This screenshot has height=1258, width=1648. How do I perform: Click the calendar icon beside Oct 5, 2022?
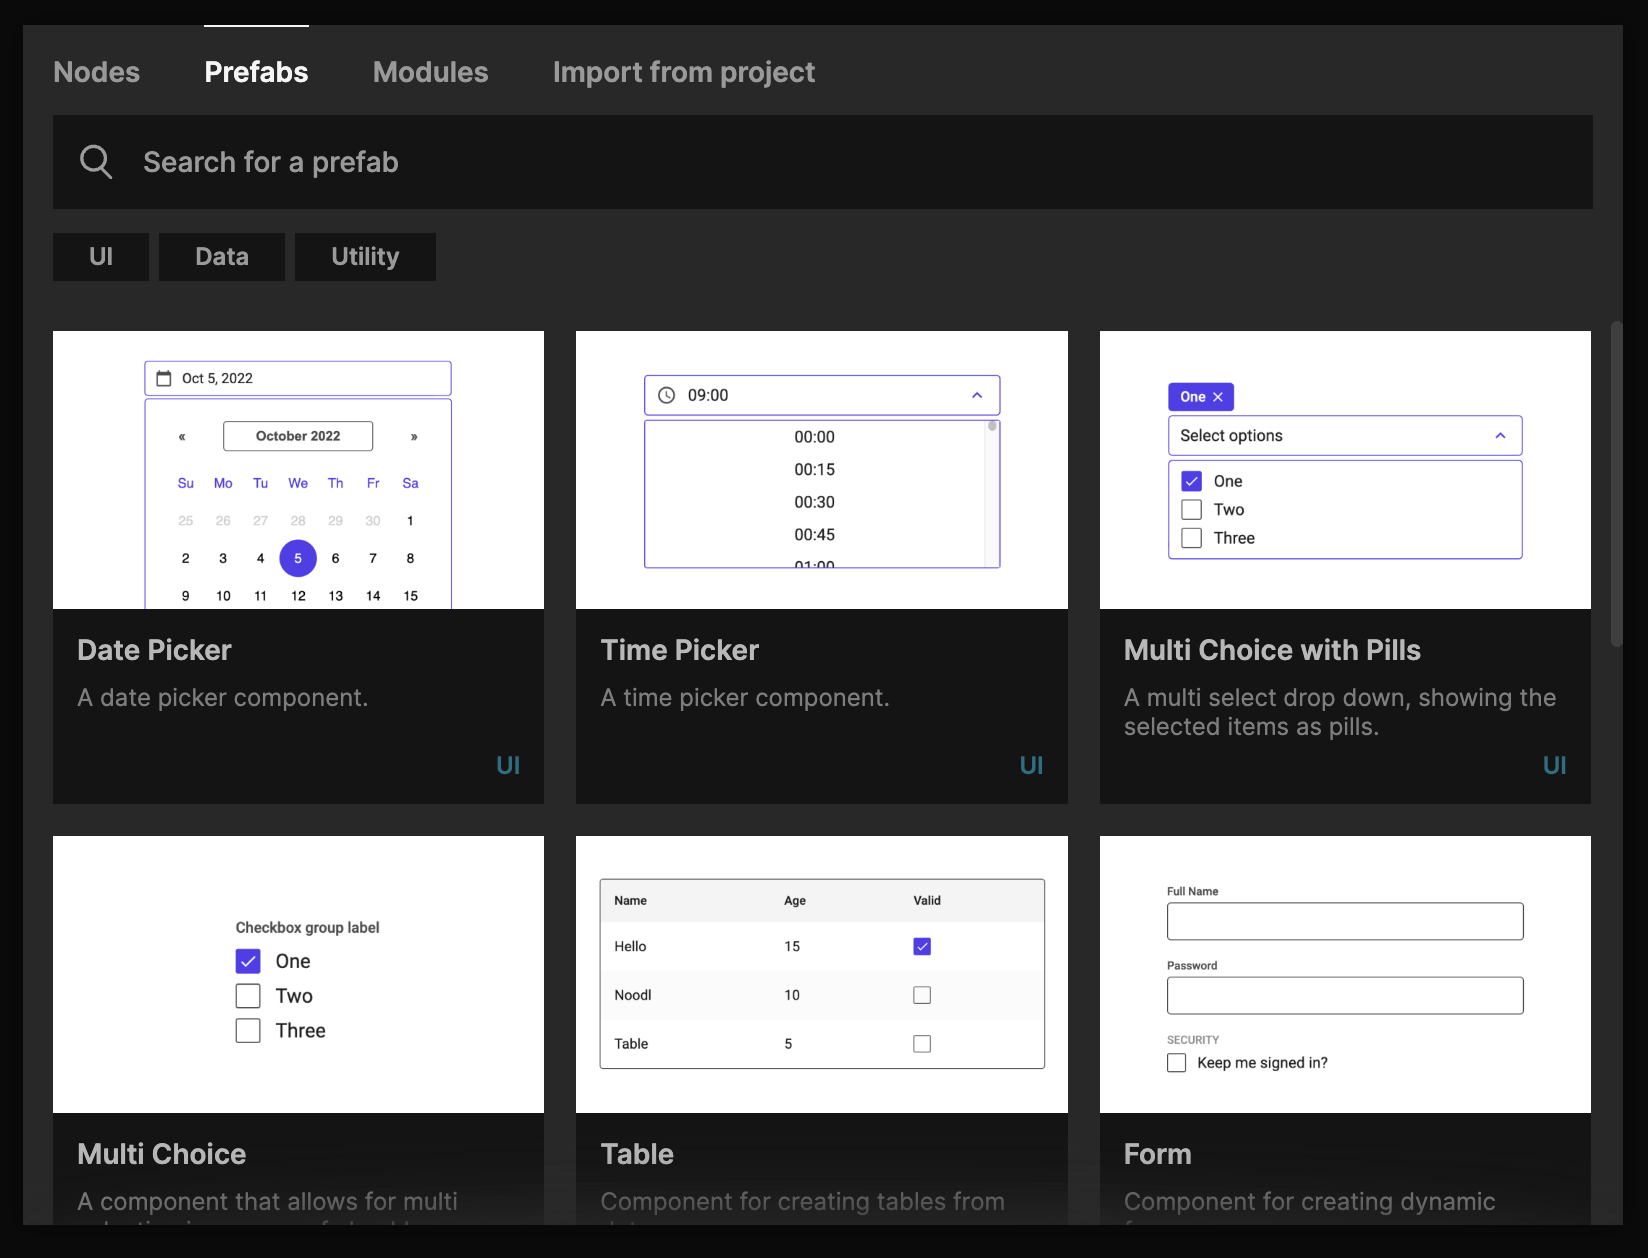coord(164,378)
